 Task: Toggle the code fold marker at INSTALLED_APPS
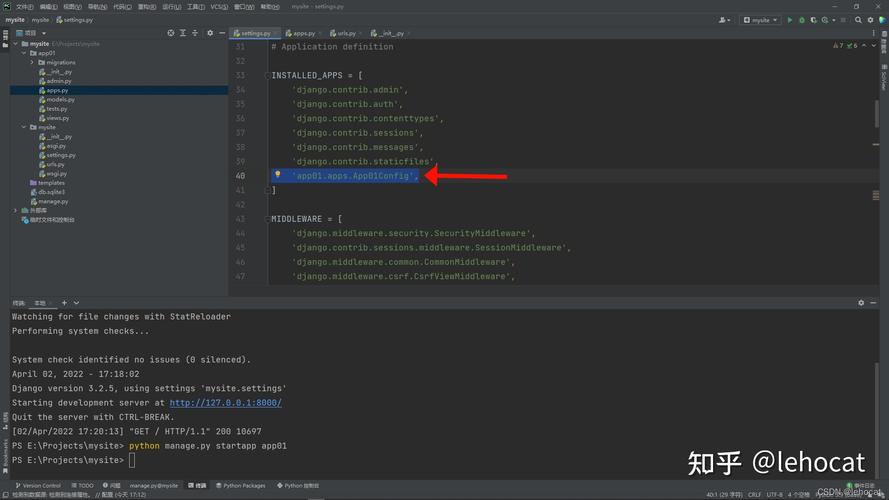pos(267,75)
